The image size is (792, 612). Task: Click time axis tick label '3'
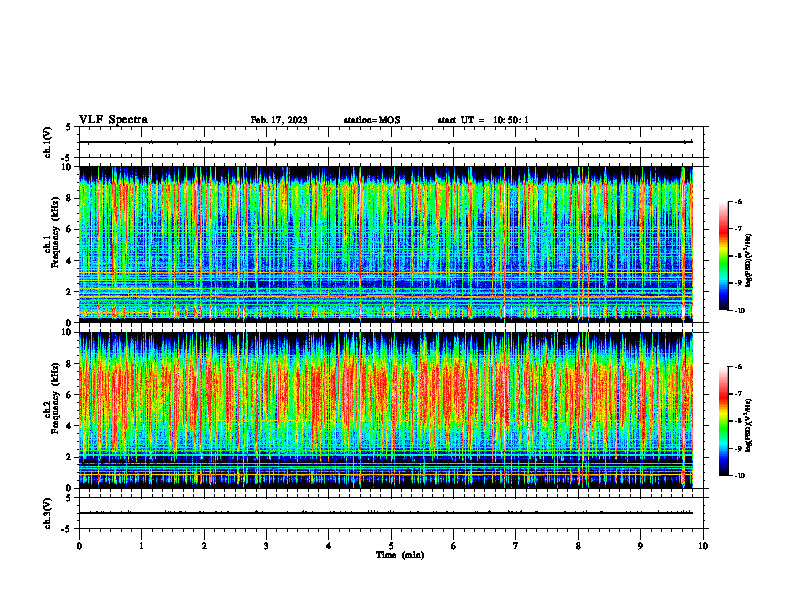coord(266,546)
